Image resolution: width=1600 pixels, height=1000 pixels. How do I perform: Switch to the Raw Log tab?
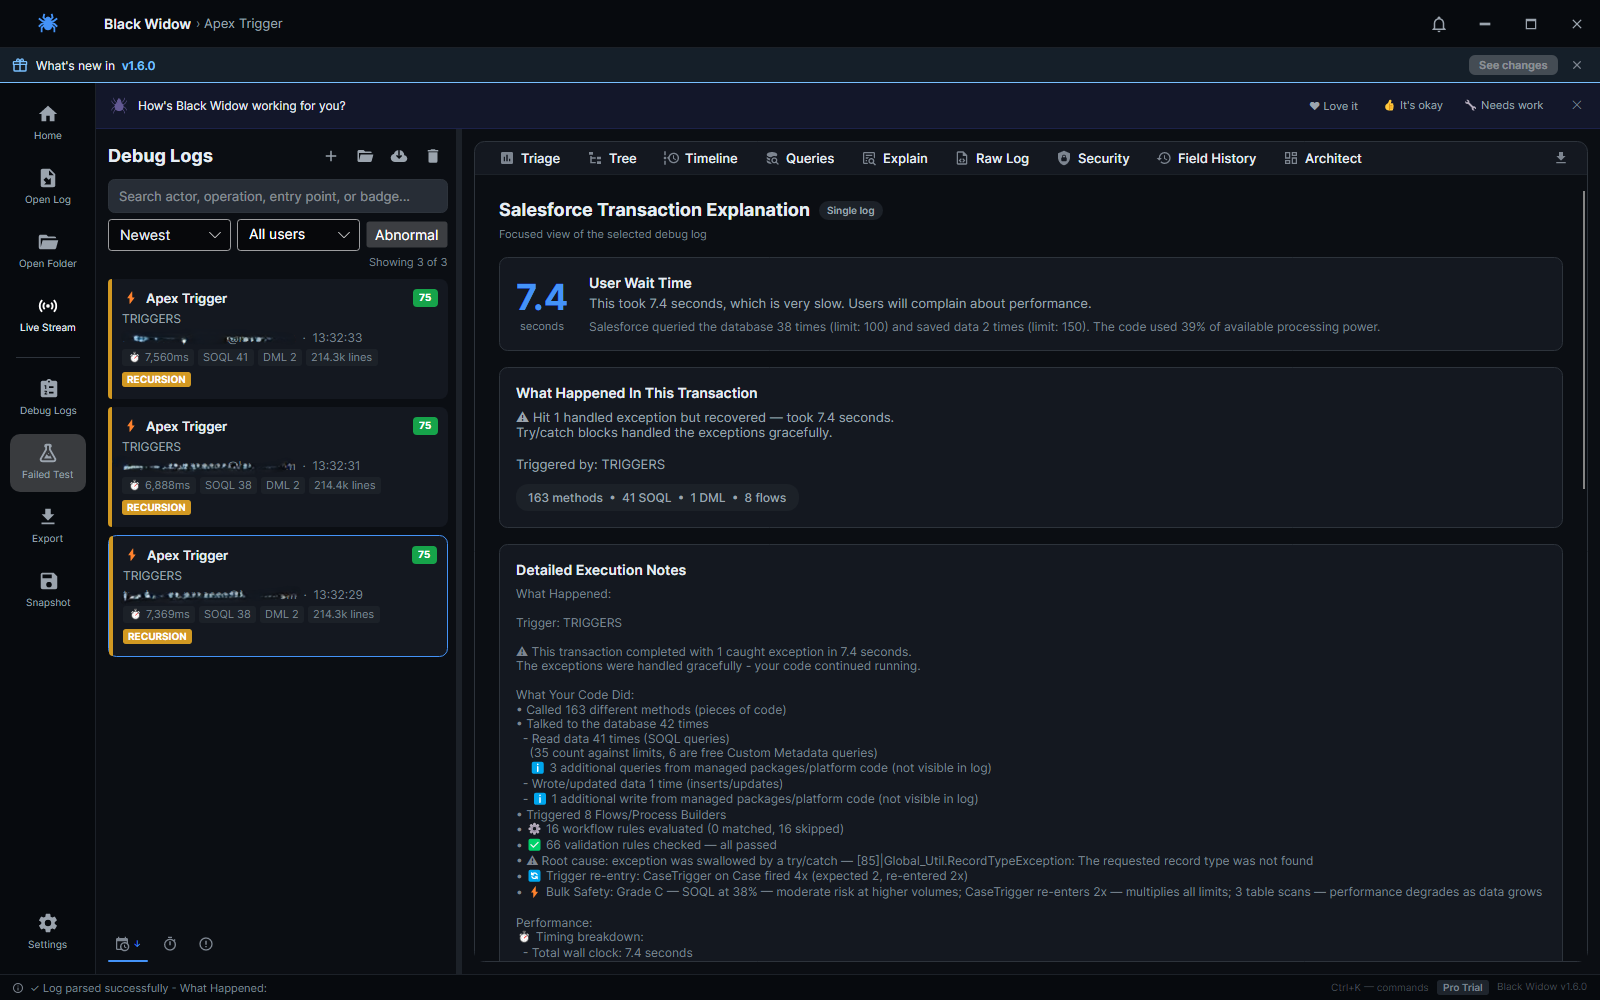(x=992, y=158)
